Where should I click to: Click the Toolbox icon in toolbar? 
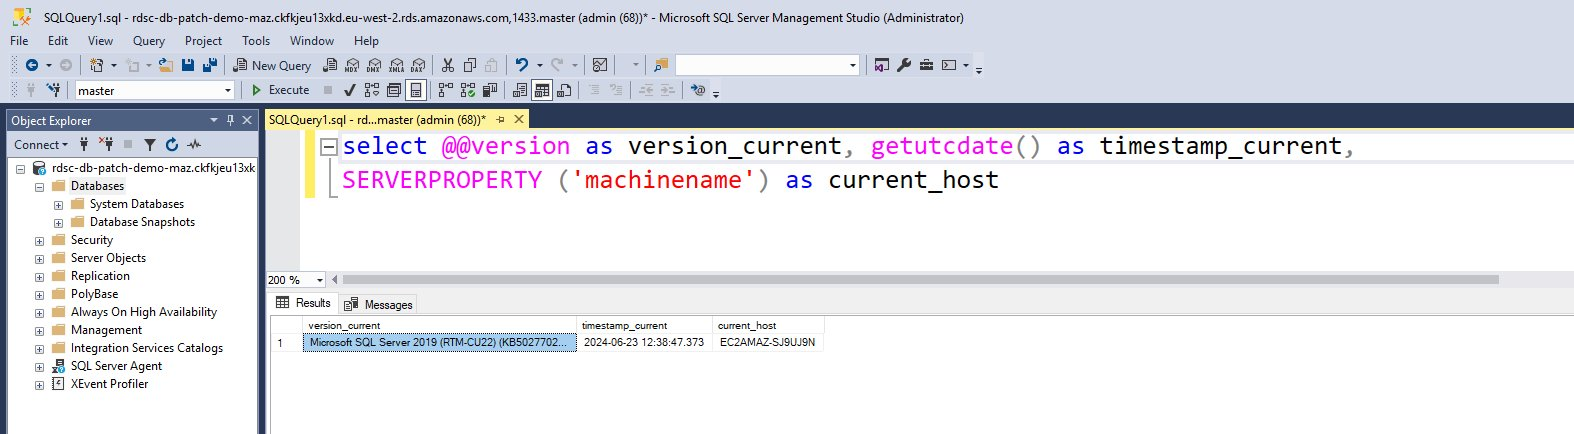(926, 65)
